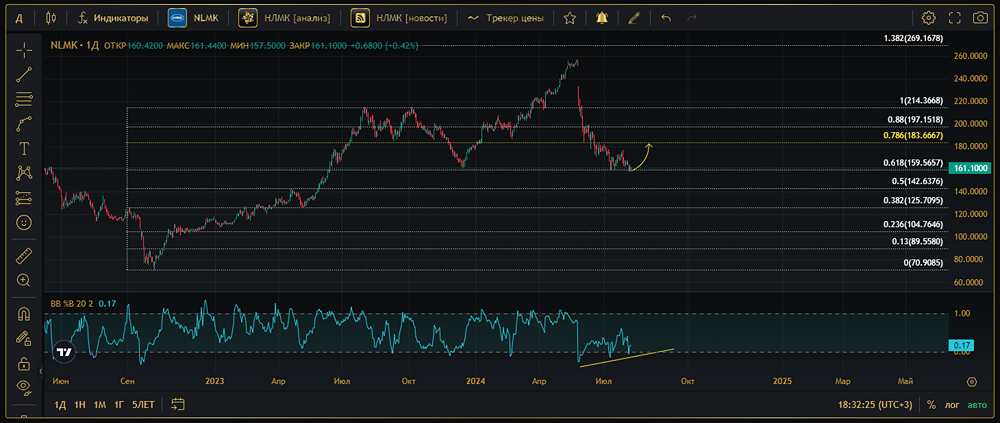Viewport: 1000px width, 423px height.
Task: Toggle percent scale mode
Action: [931, 404]
